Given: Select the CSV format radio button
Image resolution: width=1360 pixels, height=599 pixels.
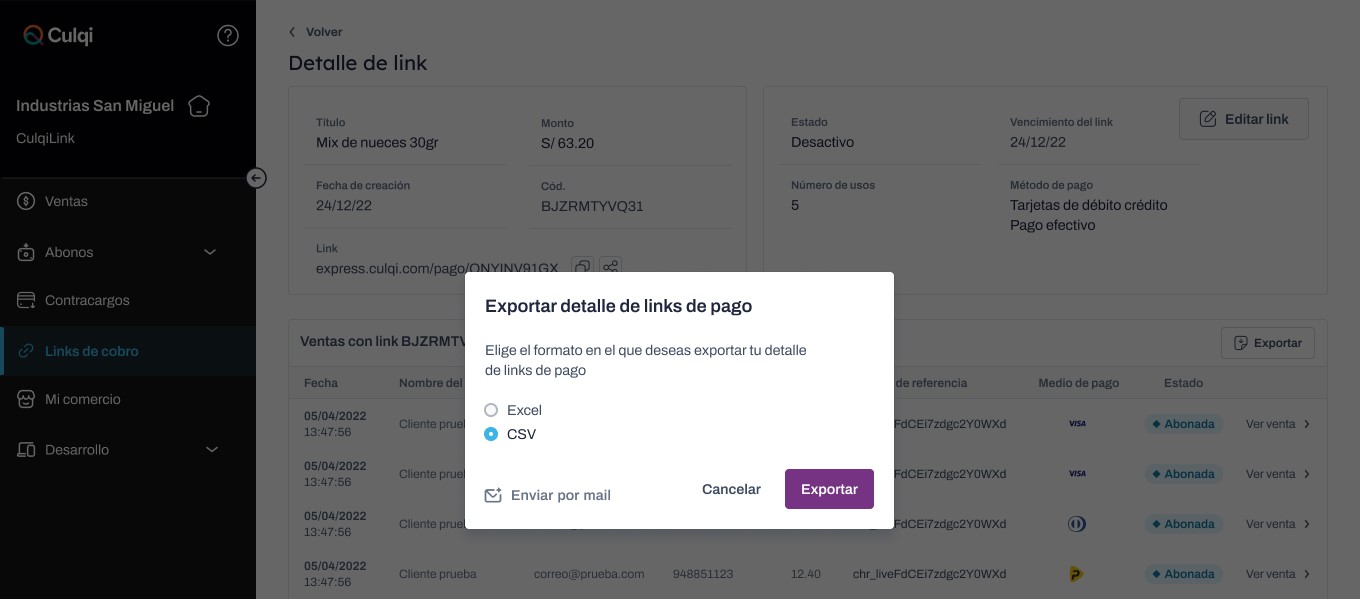Looking at the screenshot, I should pyautogui.click(x=491, y=434).
